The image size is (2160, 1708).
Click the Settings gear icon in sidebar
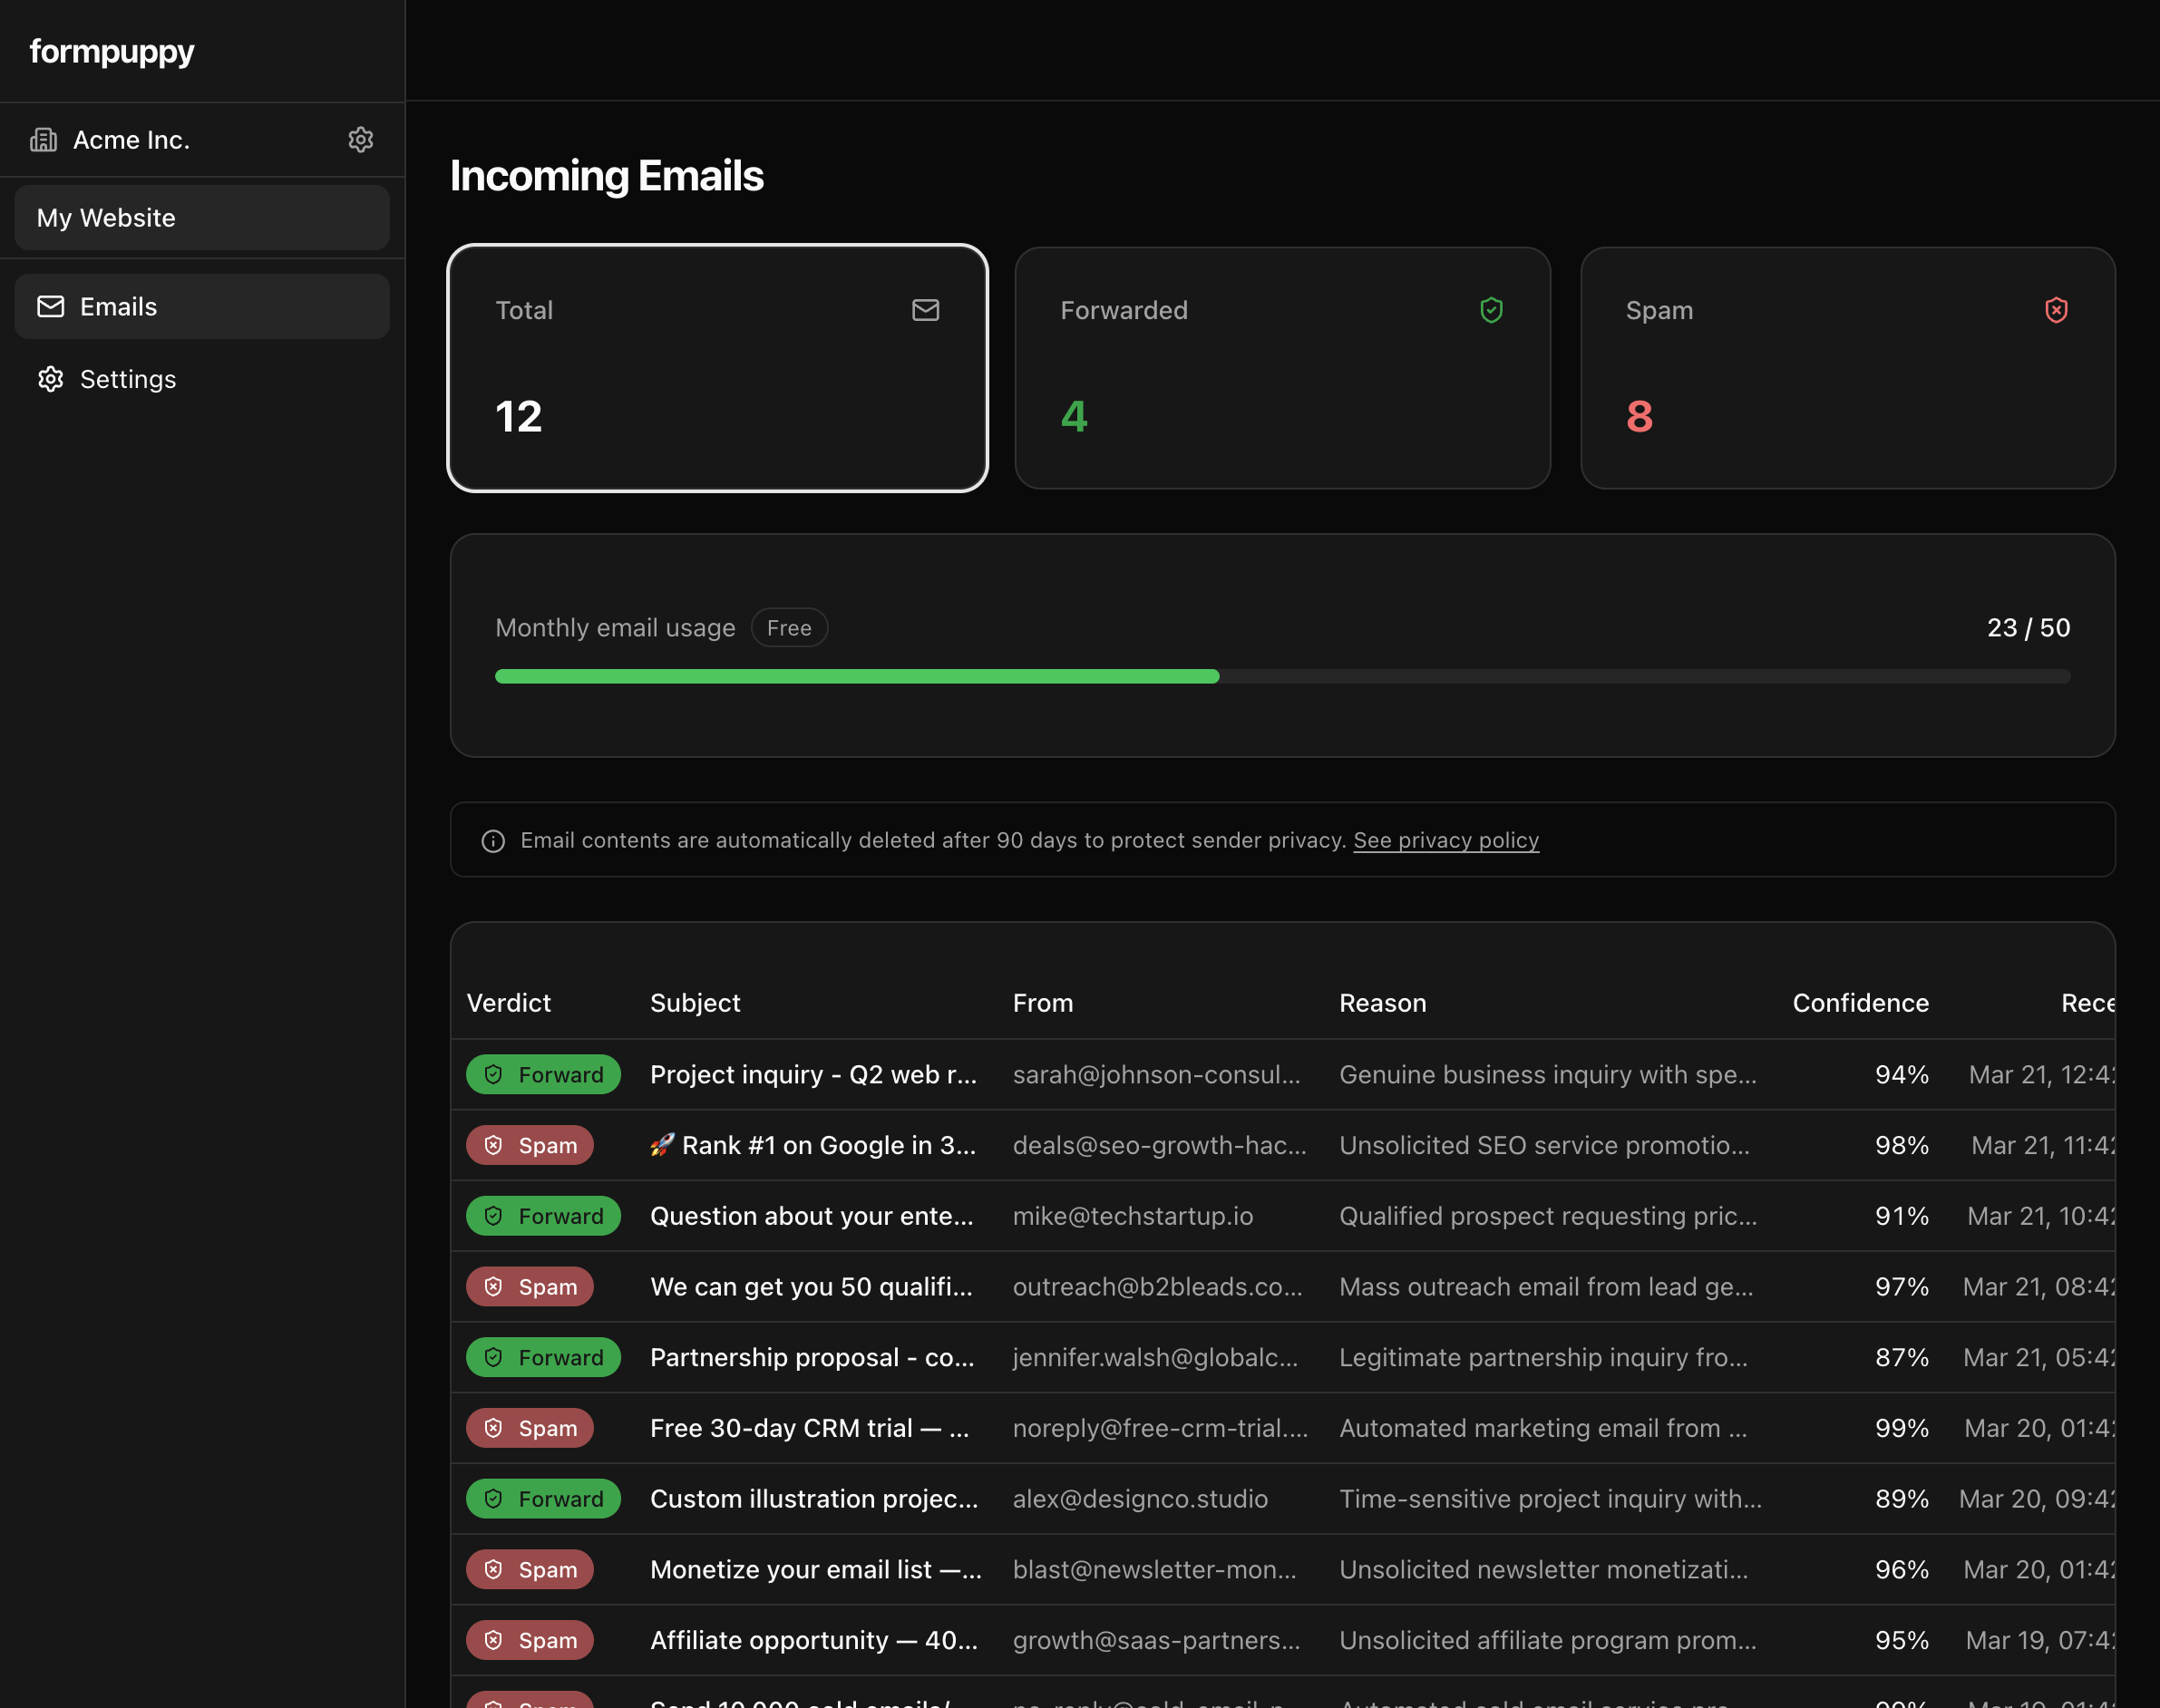pos(51,379)
